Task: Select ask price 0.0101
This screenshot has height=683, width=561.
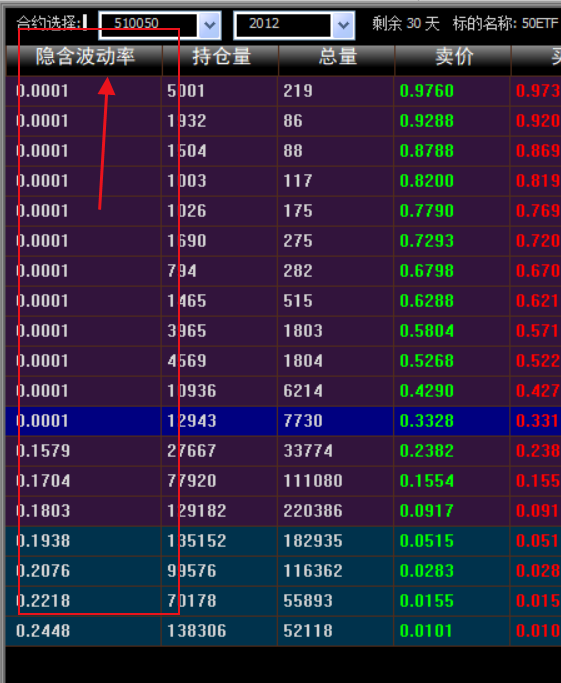Action: point(427,631)
